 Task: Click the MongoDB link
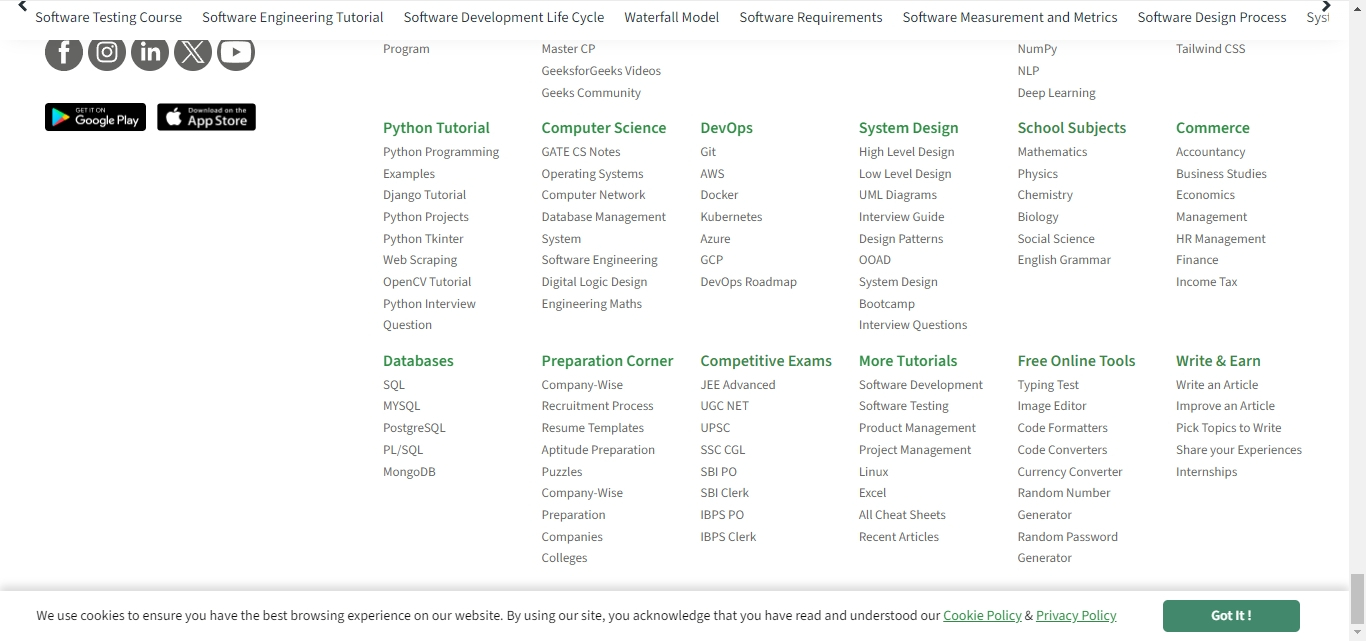(x=409, y=472)
